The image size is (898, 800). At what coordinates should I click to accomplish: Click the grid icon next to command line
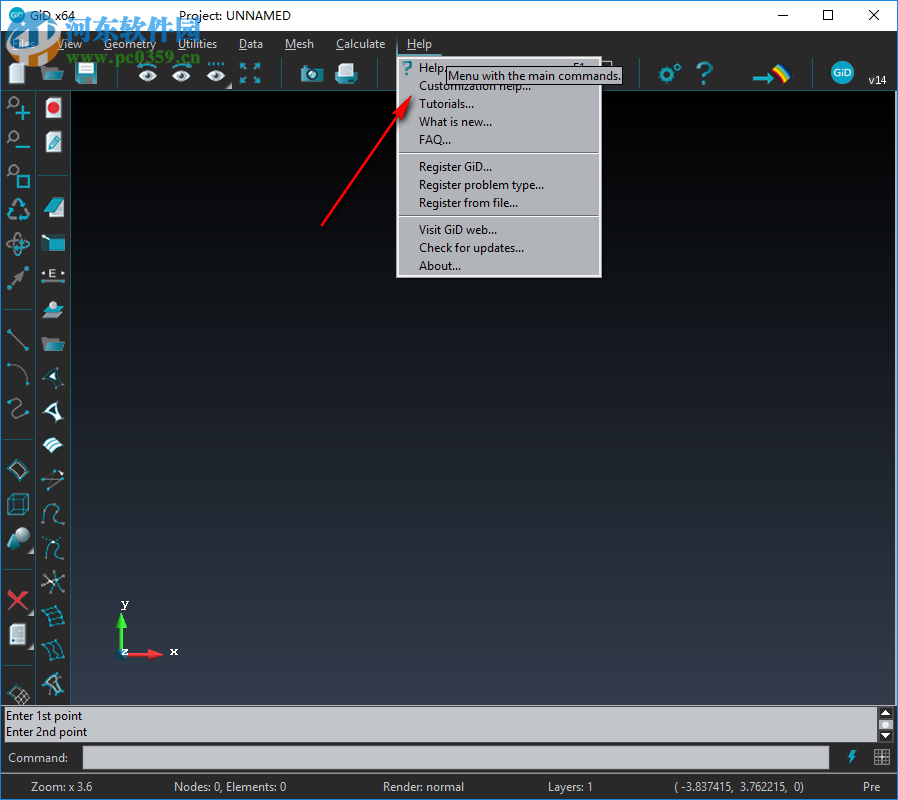pos(881,757)
